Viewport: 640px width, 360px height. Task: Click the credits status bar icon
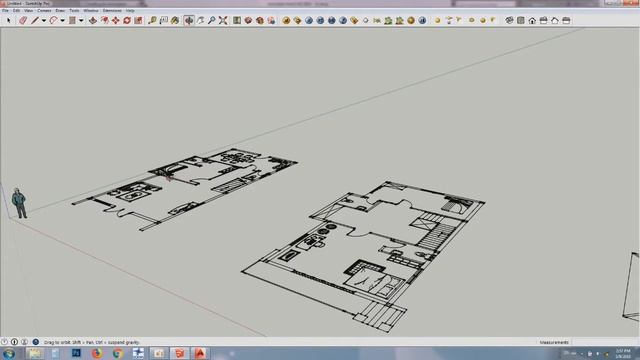coord(14,342)
